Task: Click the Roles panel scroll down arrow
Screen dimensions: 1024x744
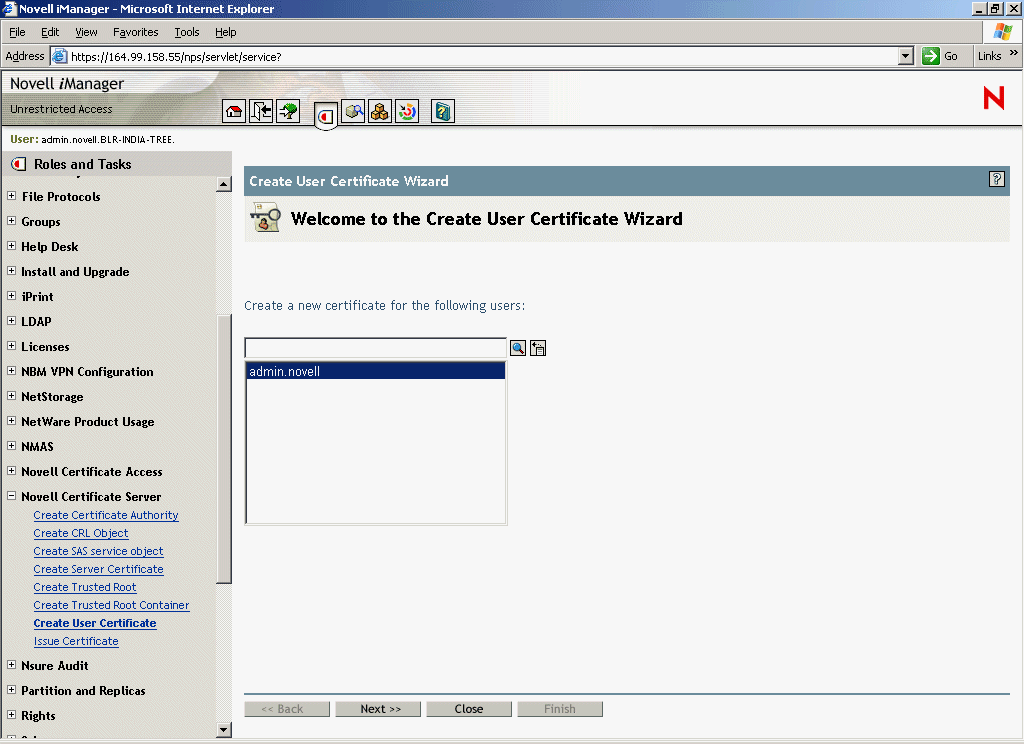Action: click(x=223, y=730)
